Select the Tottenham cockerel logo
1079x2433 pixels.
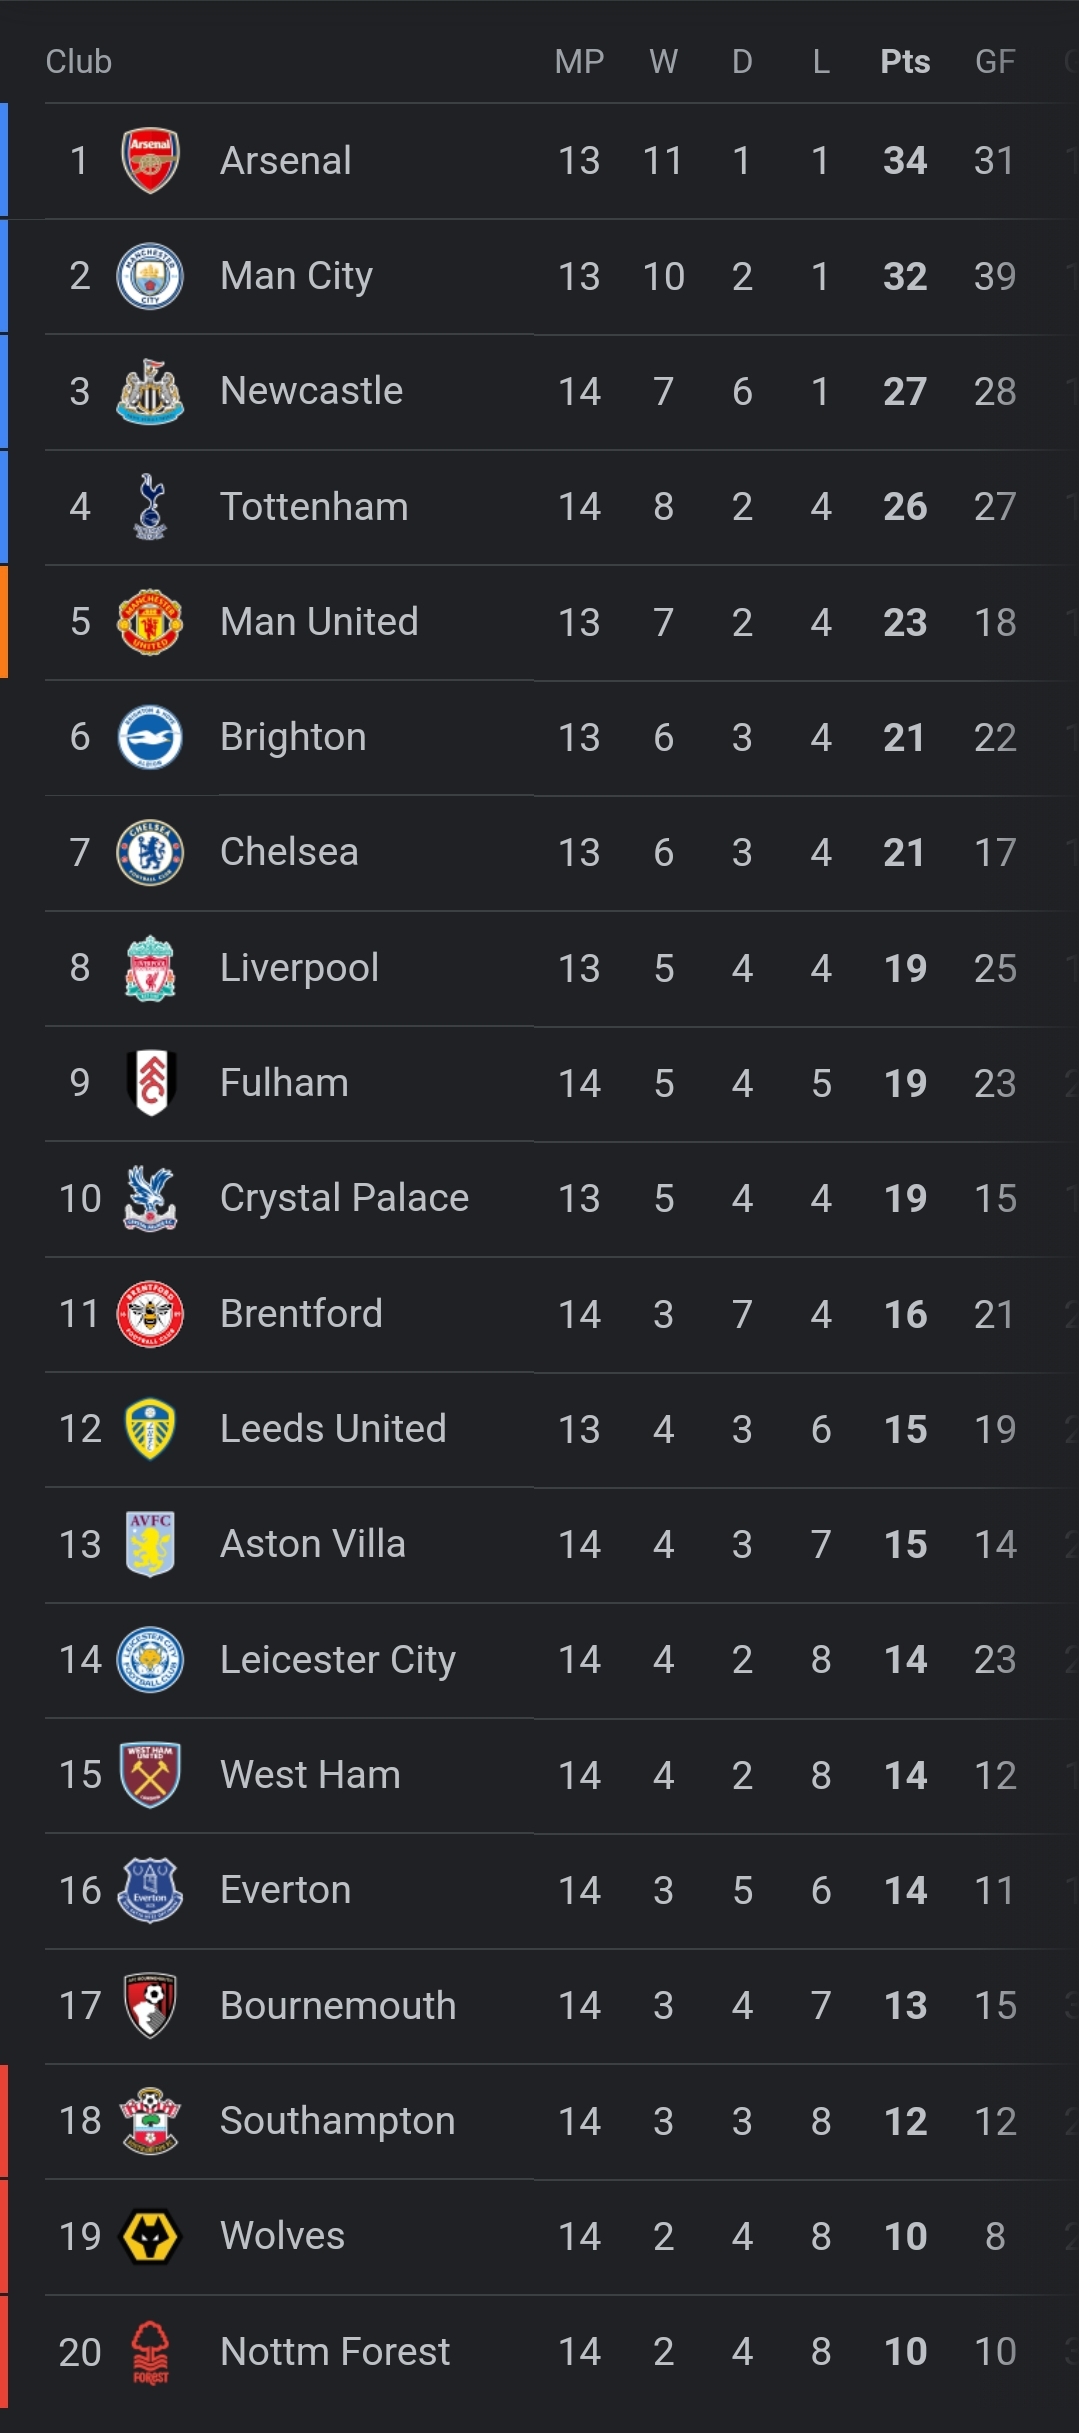coord(150,506)
